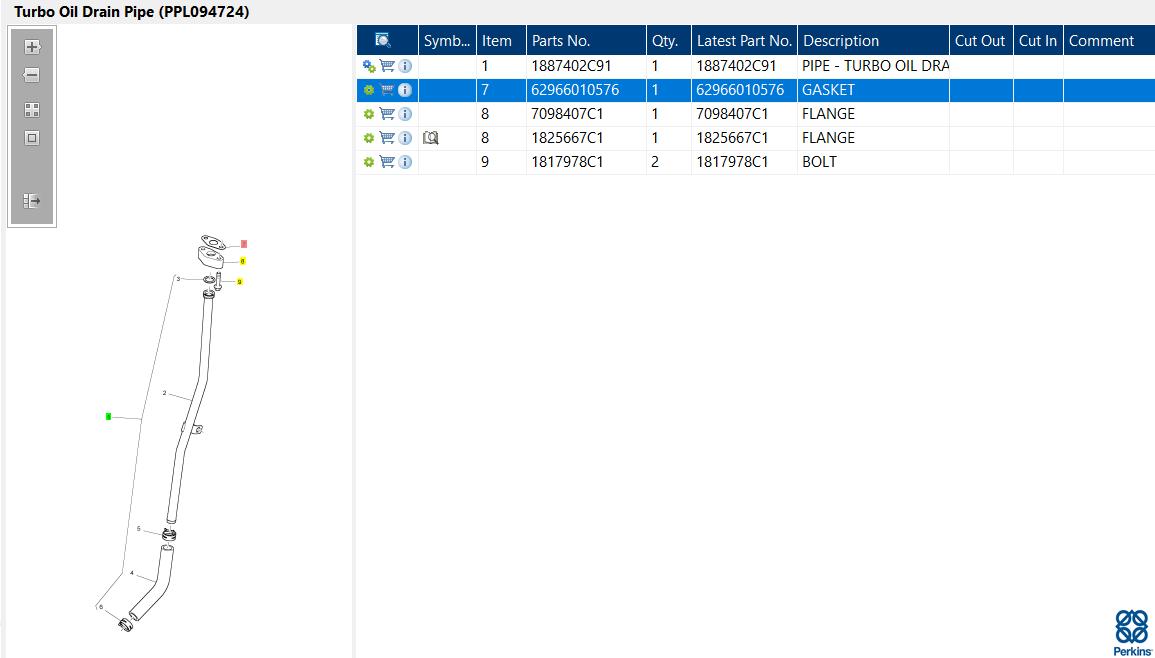The height and width of the screenshot is (658, 1155).
Task: Click the info icon for item 9
Action: coord(405,162)
